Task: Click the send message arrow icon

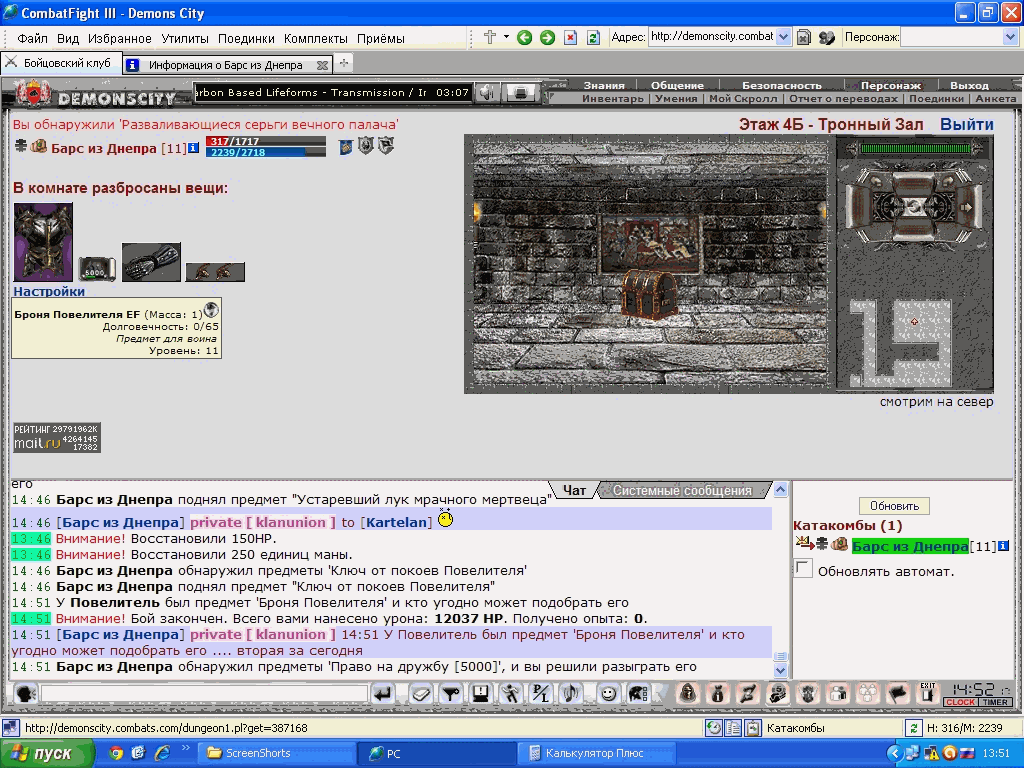Action: pos(383,694)
